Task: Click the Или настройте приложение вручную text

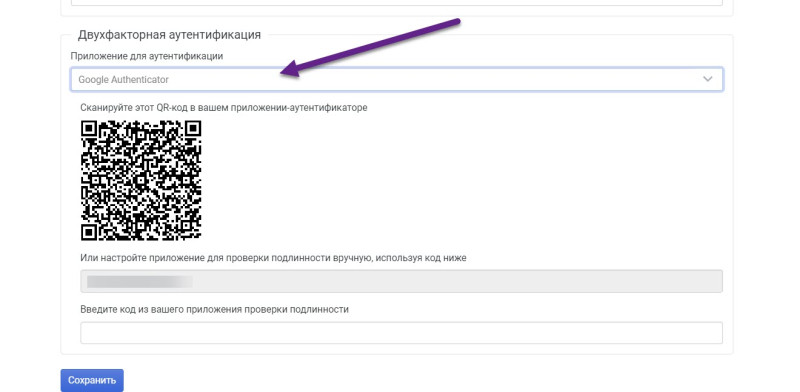Action: (x=273, y=258)
